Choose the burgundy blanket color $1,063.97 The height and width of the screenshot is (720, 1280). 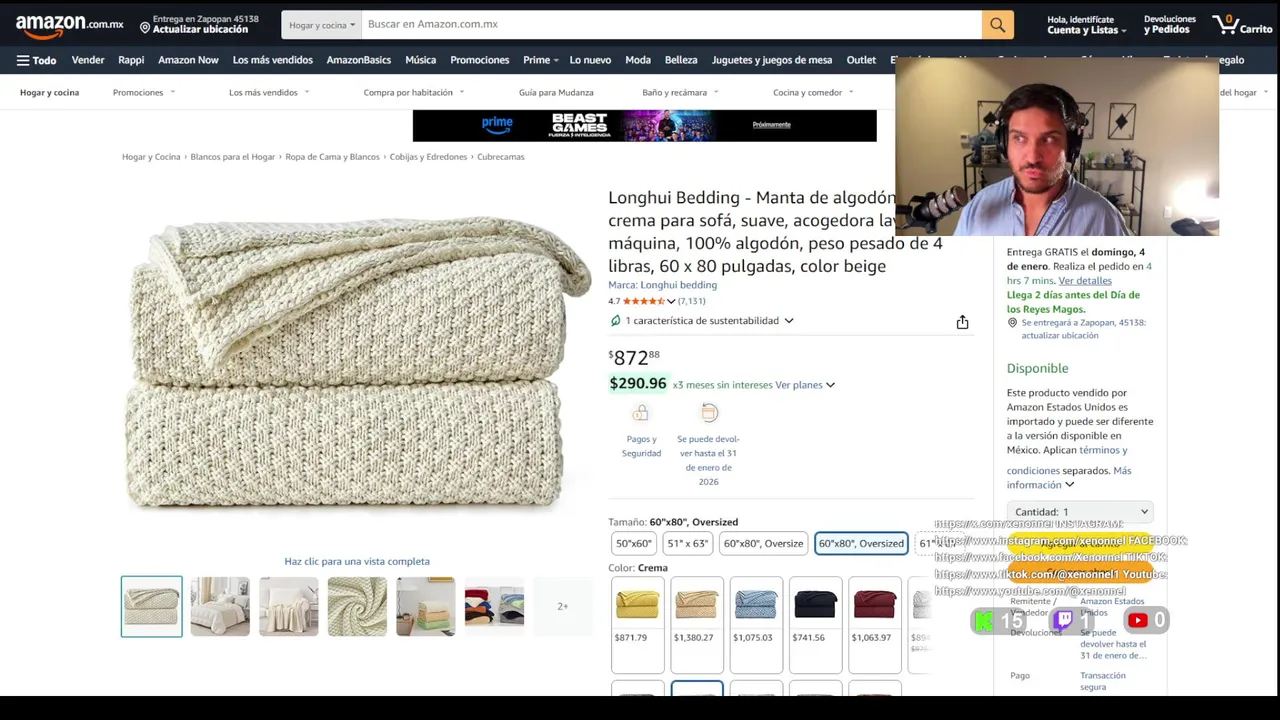(x=874, y=623)
